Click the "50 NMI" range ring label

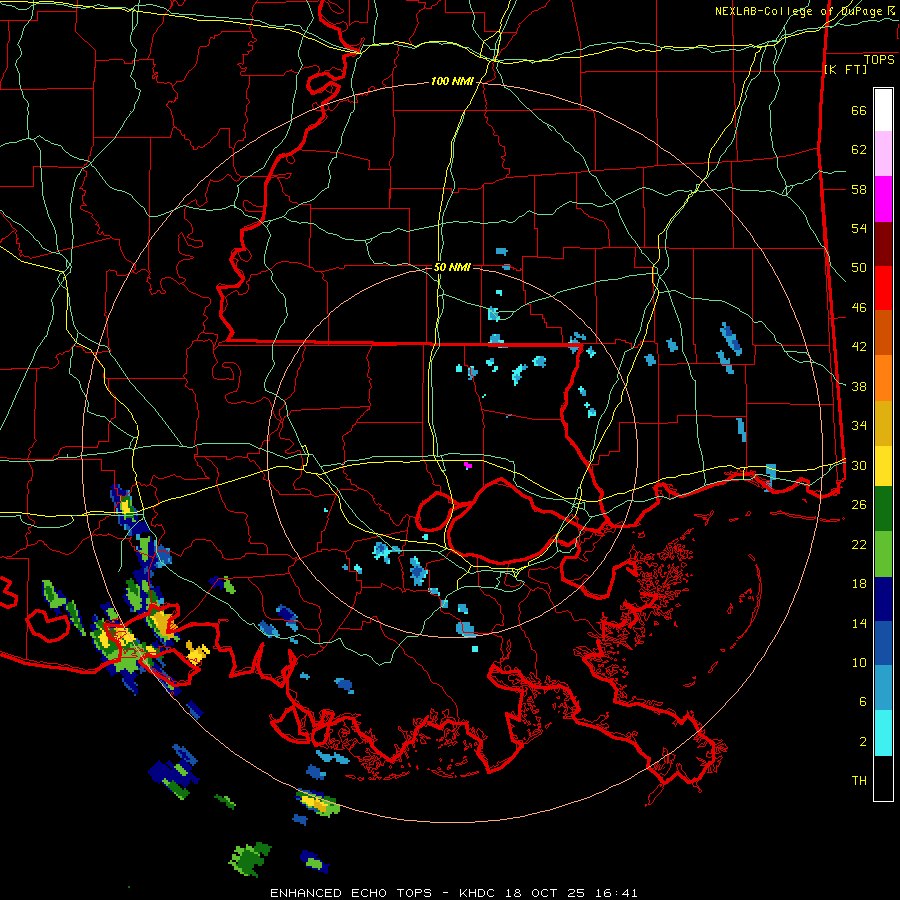(x=452, y=267)
